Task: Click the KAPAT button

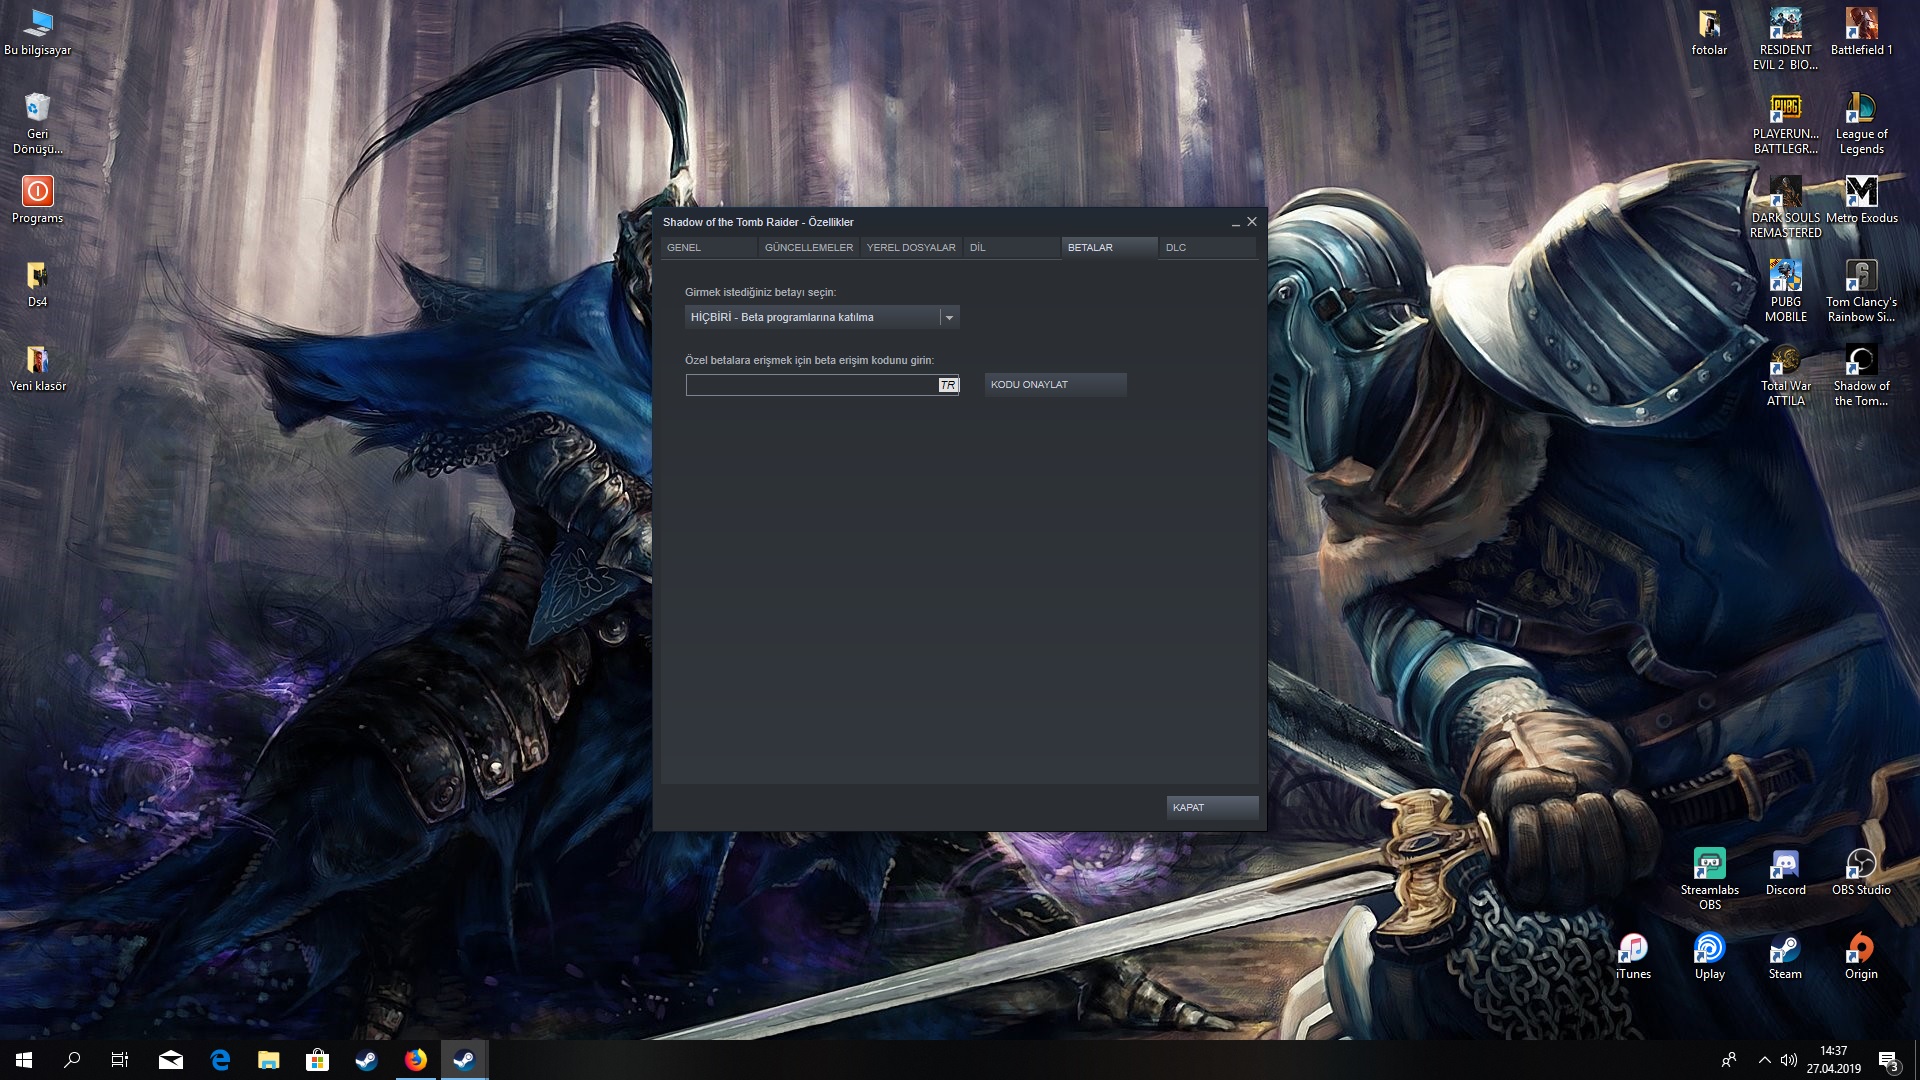Action: point(1212,808)
